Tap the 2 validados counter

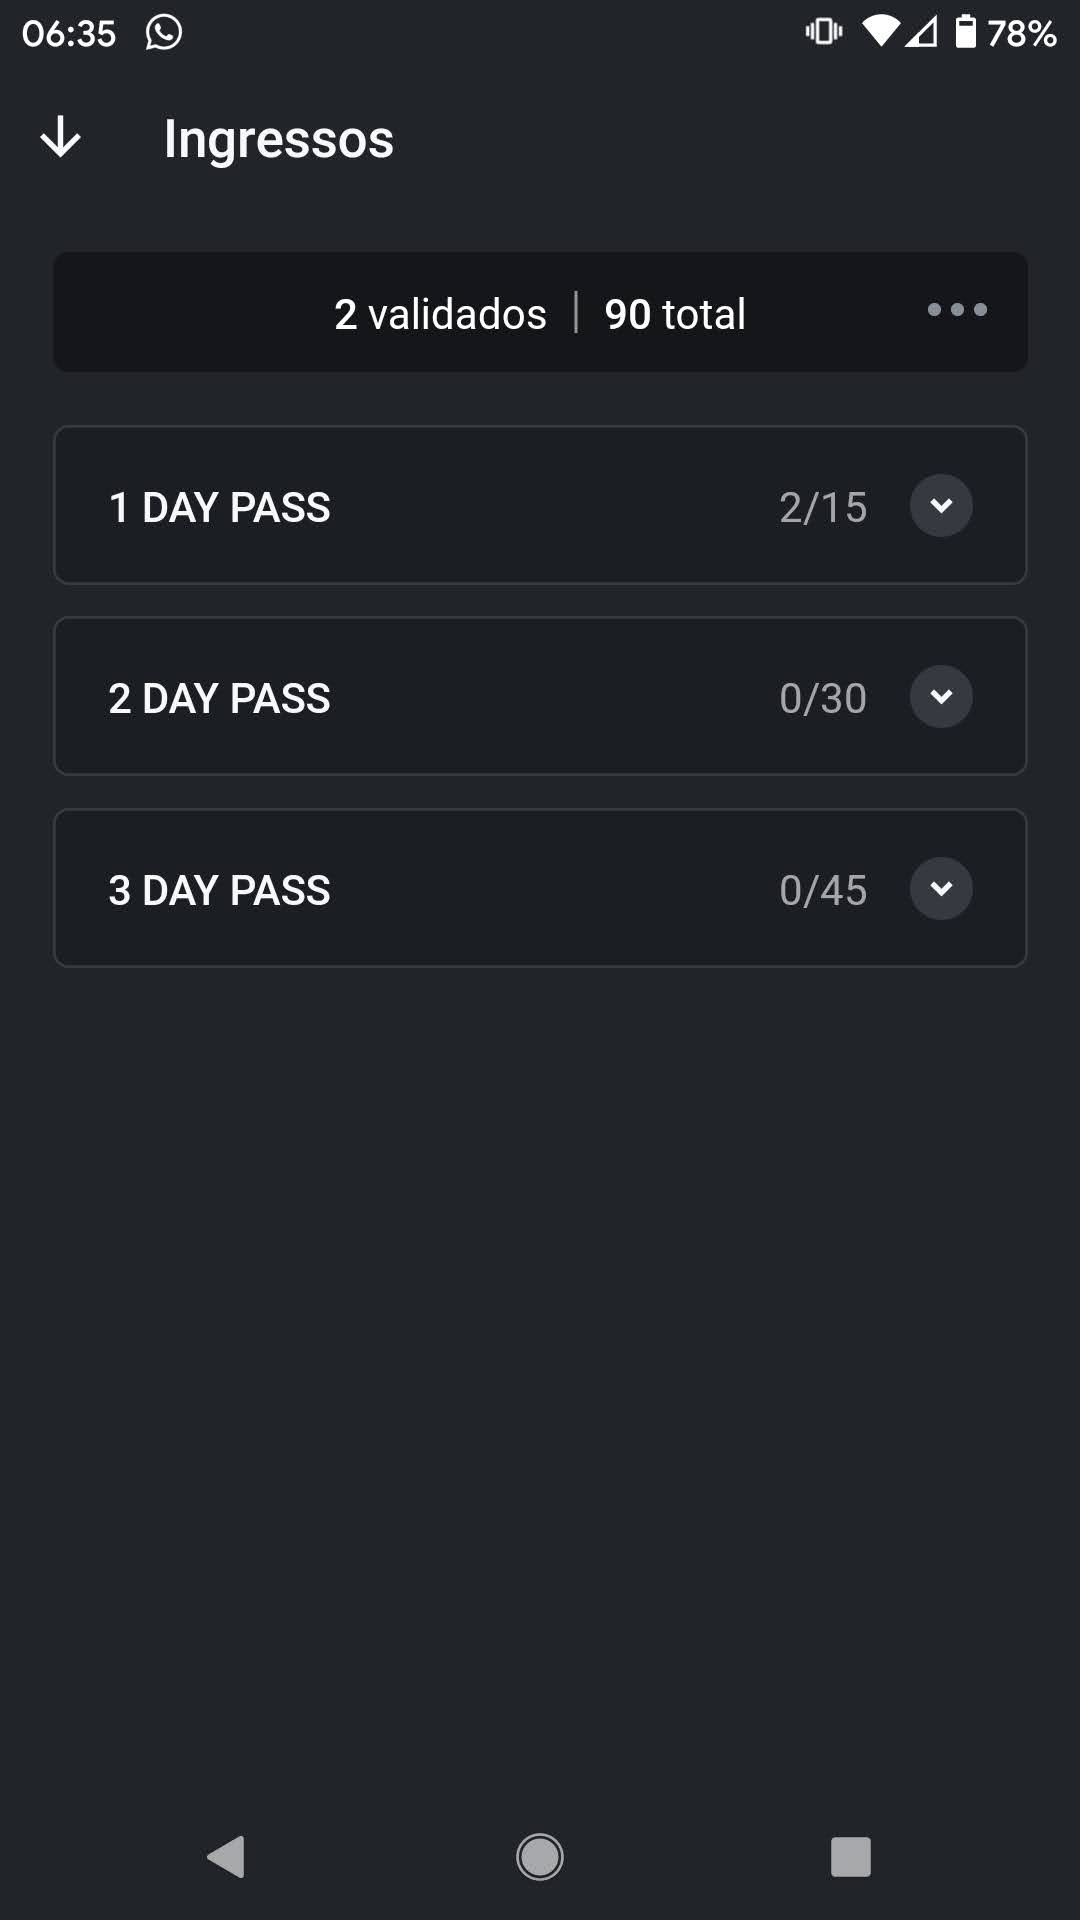[440, 314]
